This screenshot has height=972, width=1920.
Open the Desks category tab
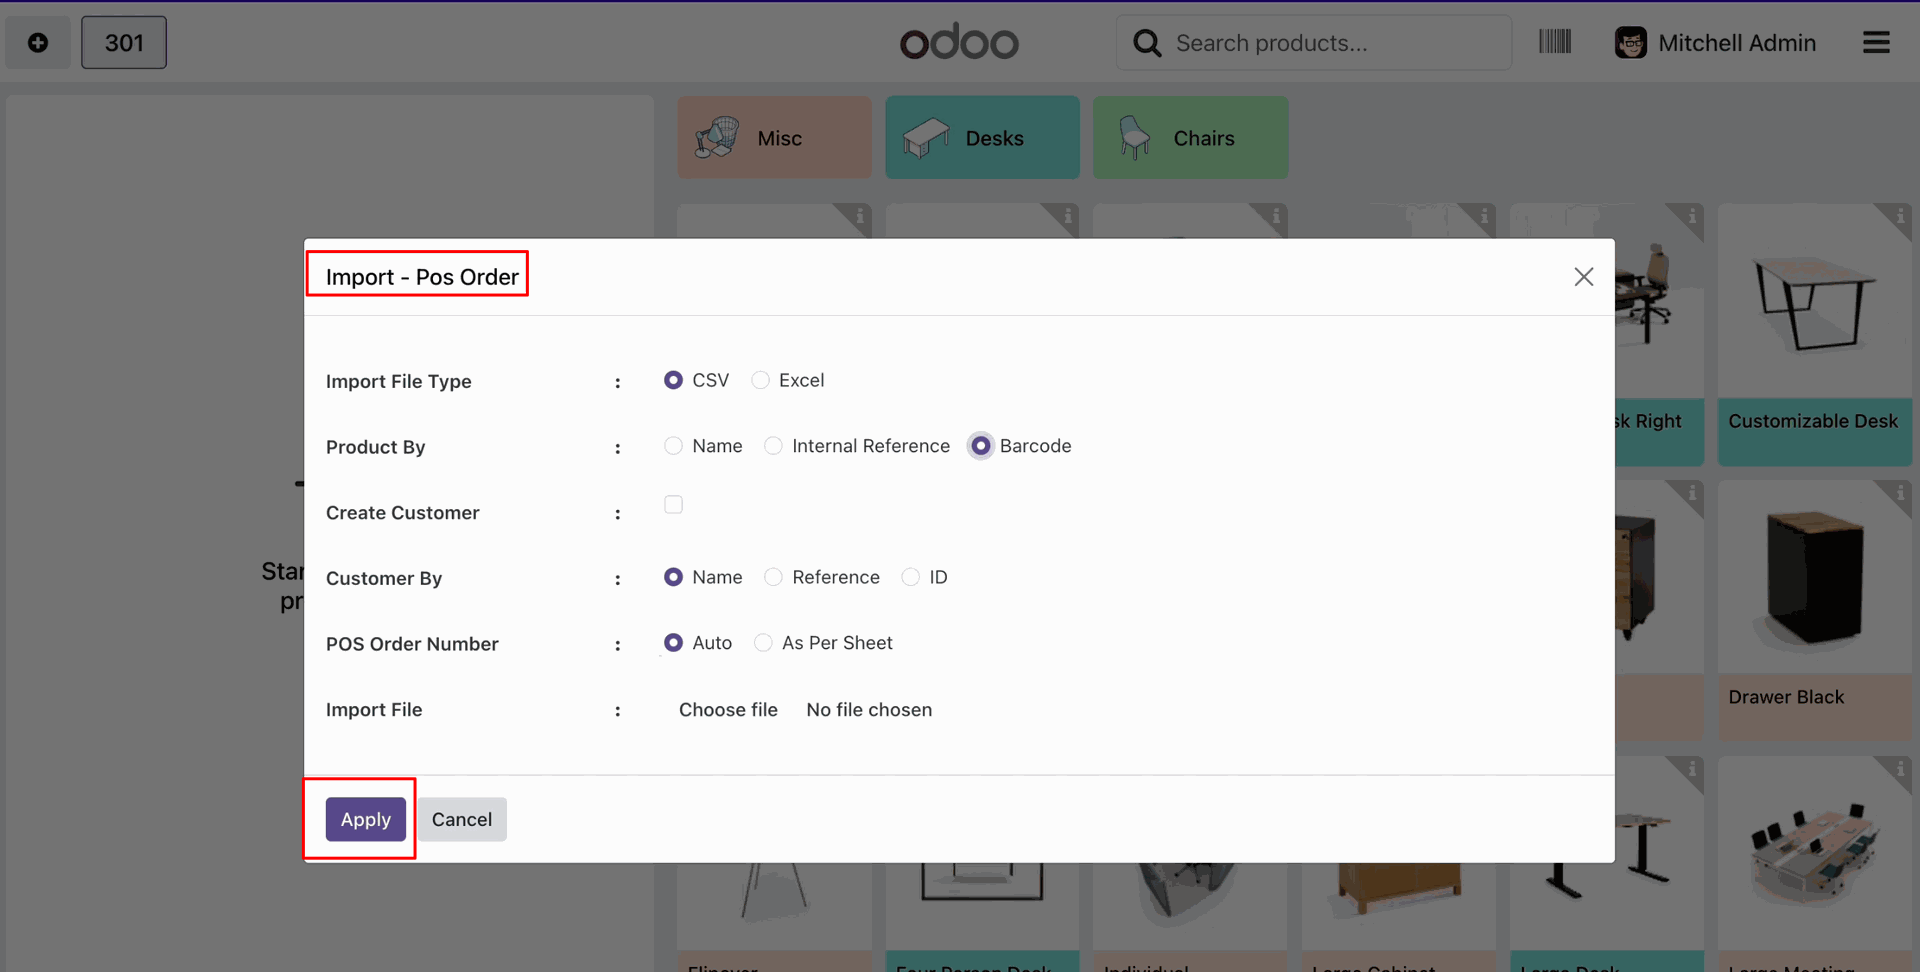coord(982,138)
